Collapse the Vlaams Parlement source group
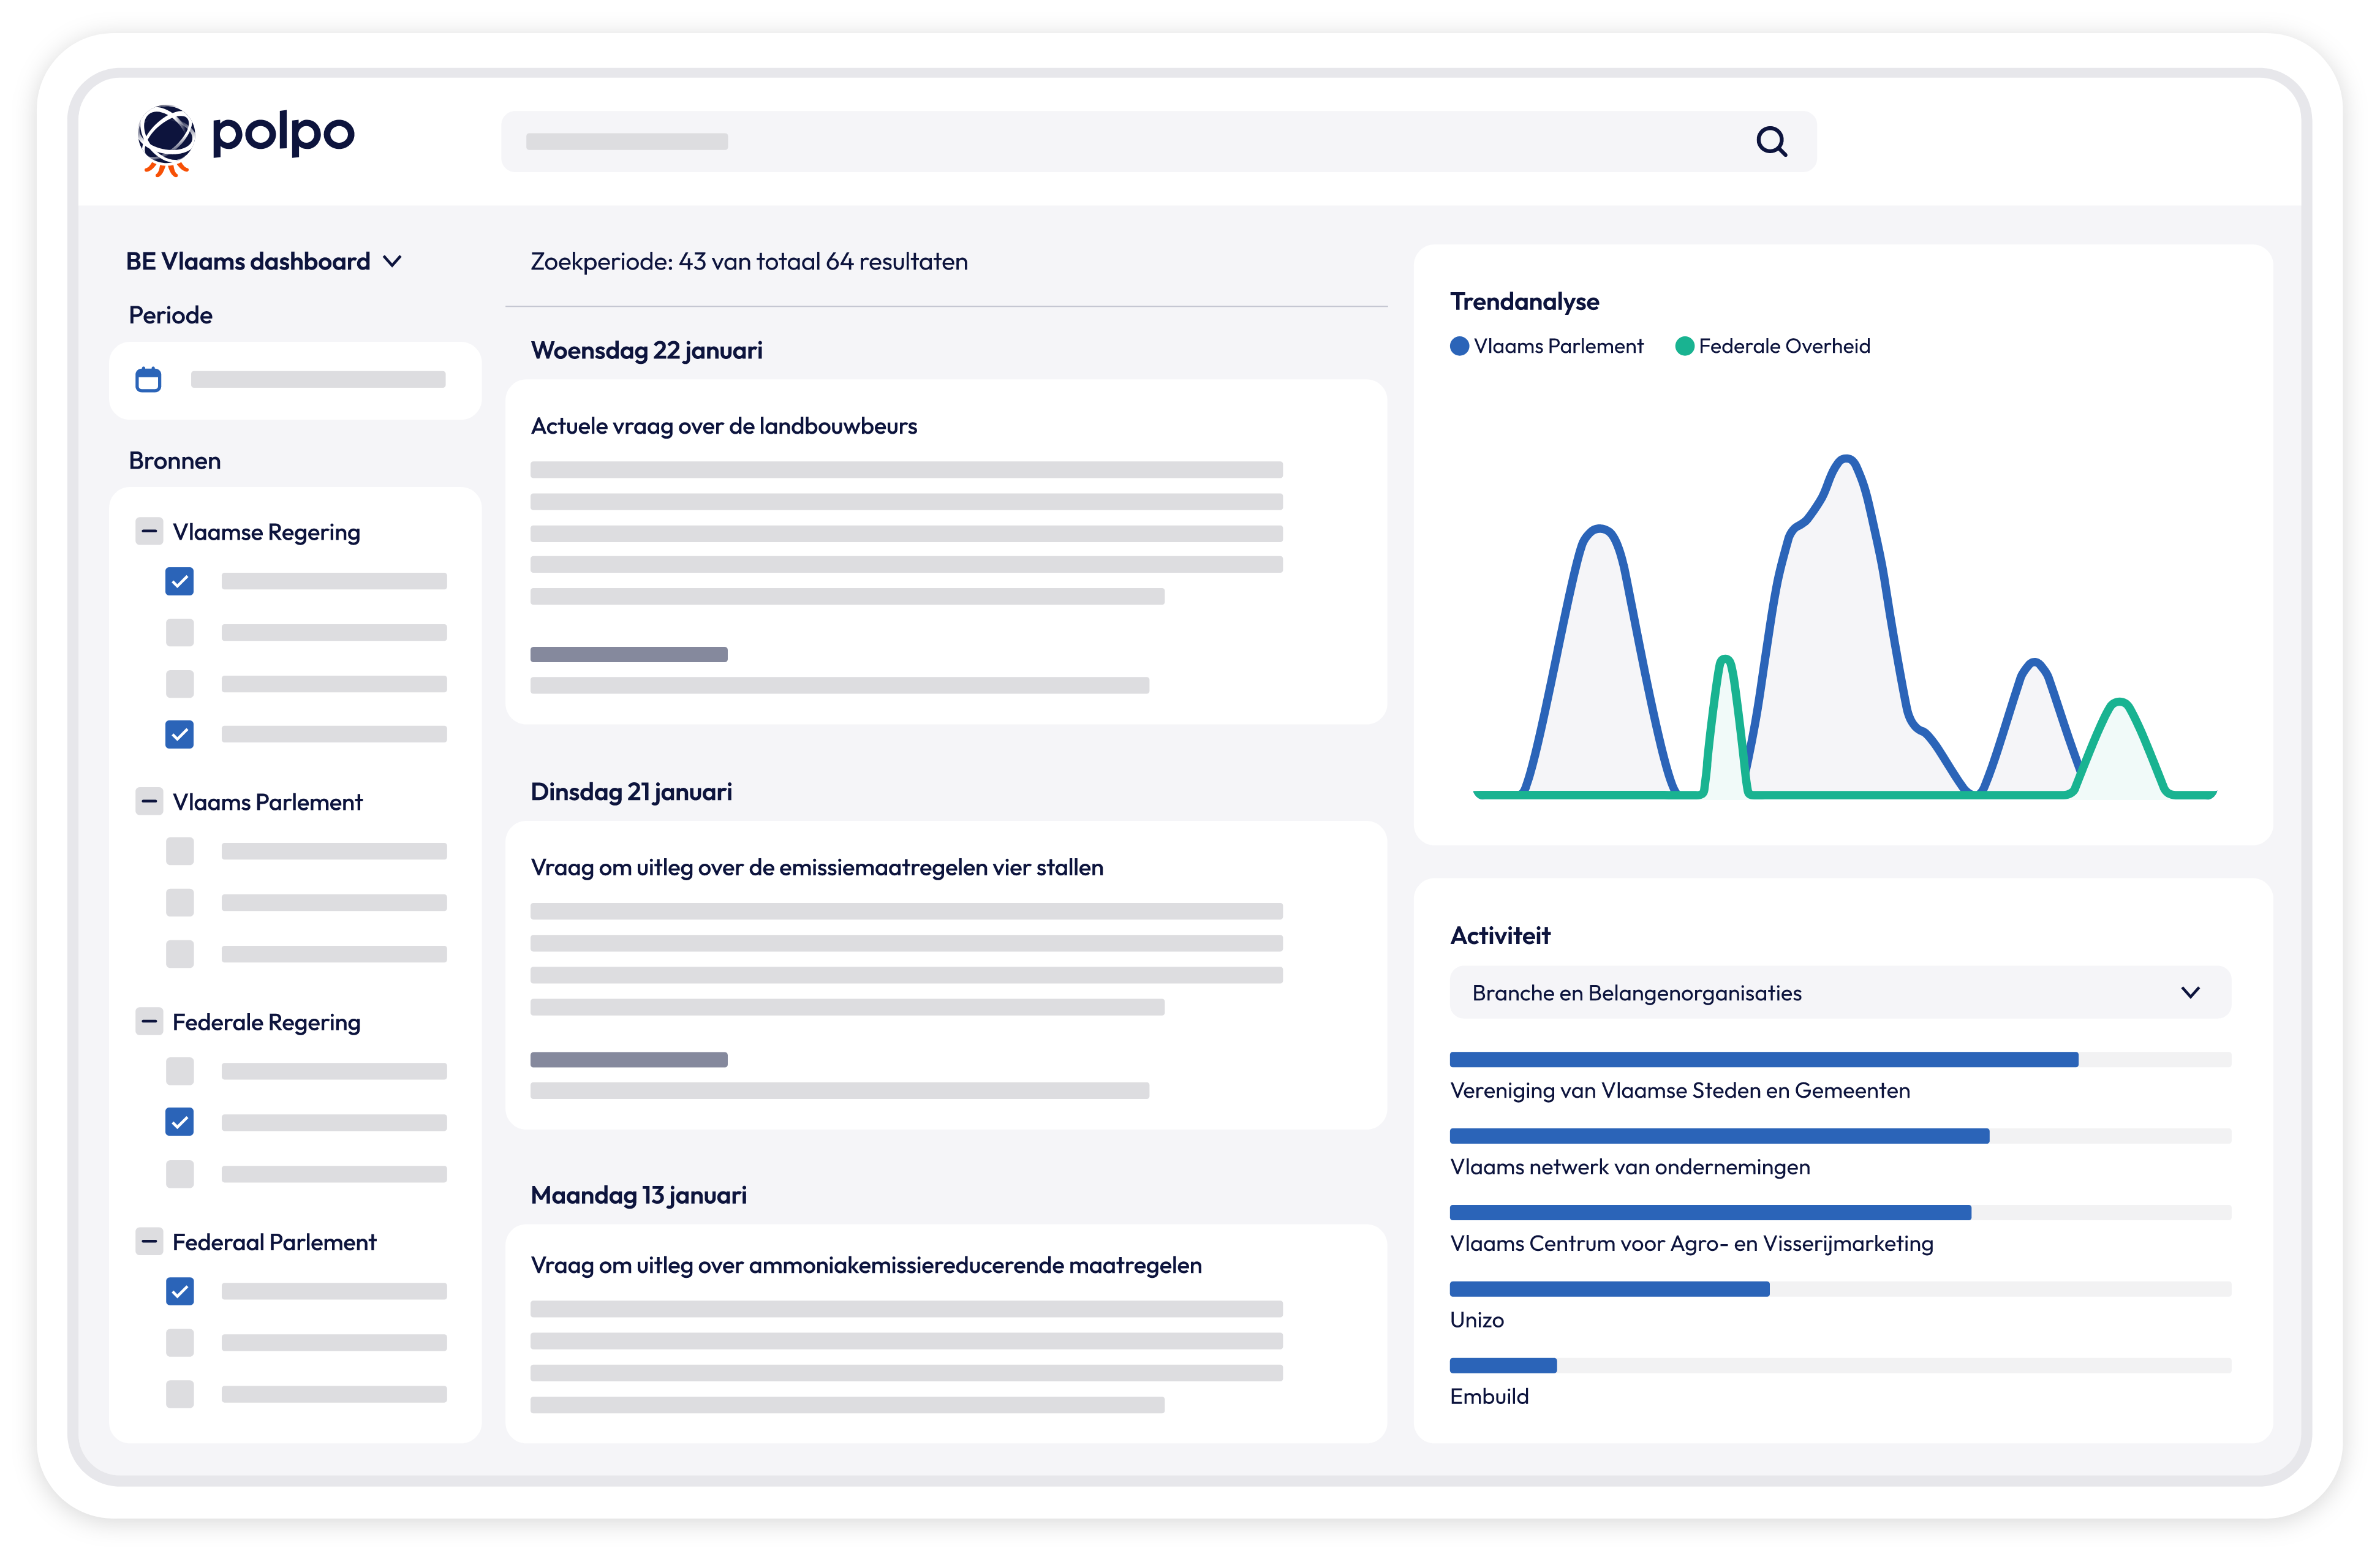This screenshot has width=2380, height=1559. (149, 801)
